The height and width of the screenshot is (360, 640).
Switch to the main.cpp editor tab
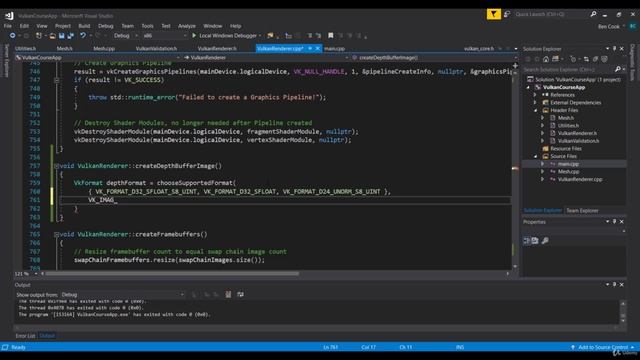[x=335, y=49]
